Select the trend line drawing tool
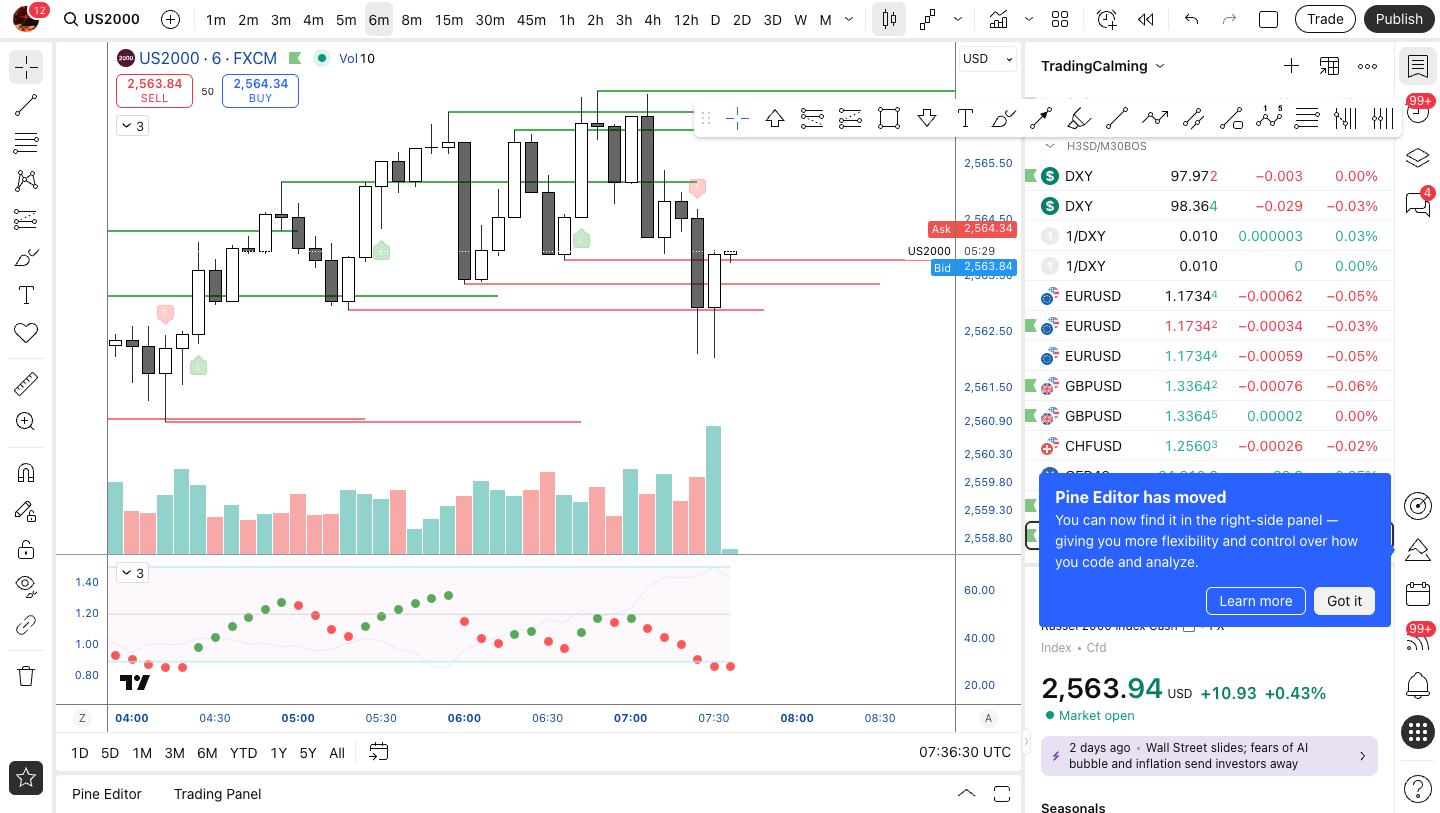Viewport: 1440px width, 813px height. [x=26, y=105]
